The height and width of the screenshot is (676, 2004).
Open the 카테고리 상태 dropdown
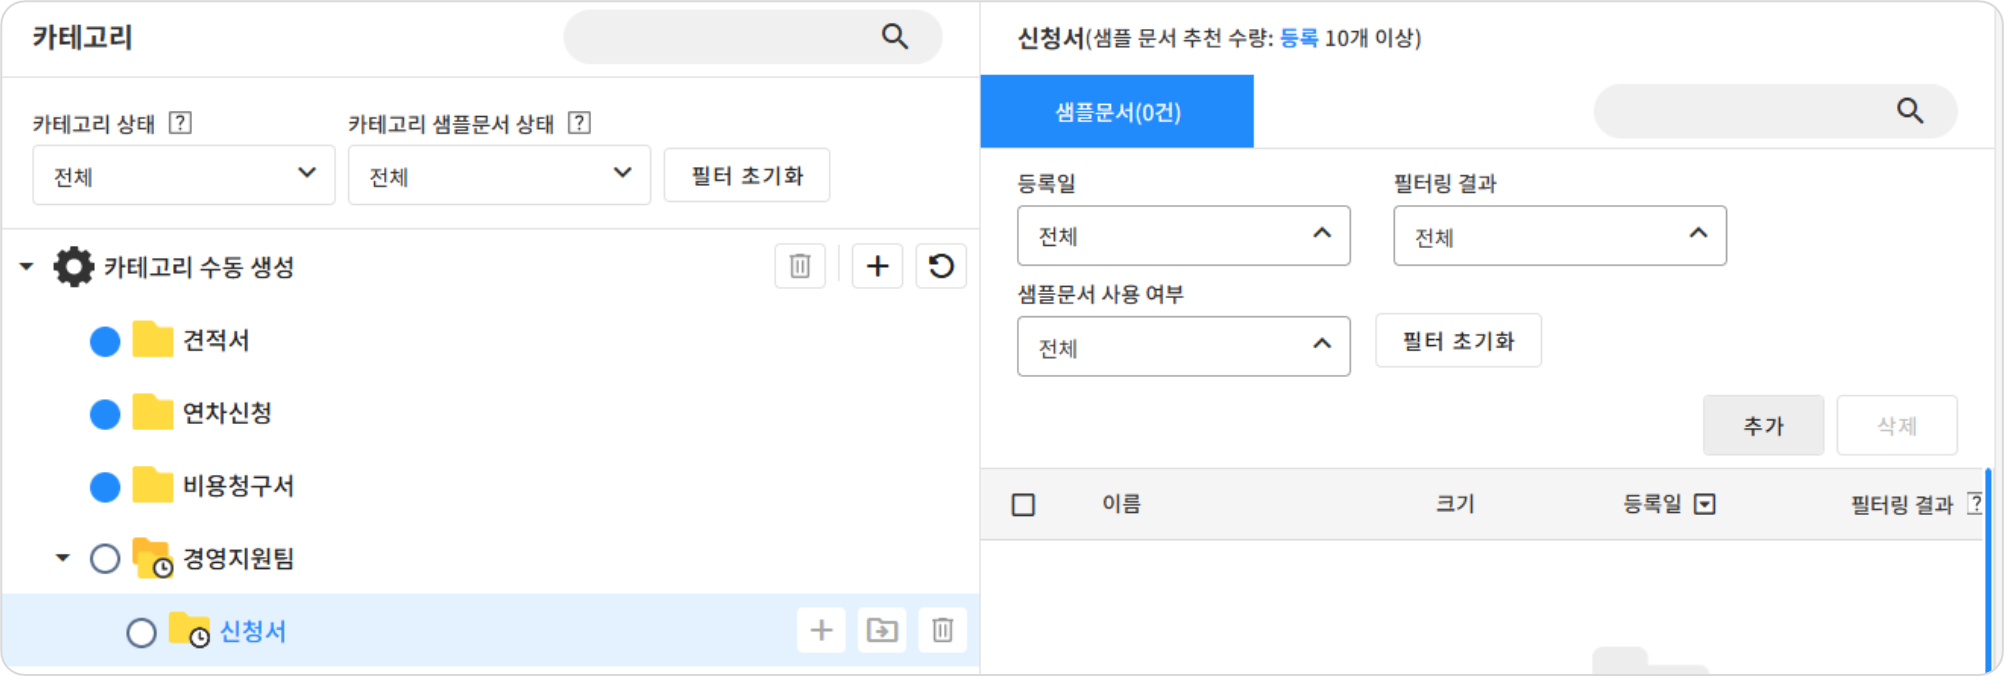tap(184, 175)
